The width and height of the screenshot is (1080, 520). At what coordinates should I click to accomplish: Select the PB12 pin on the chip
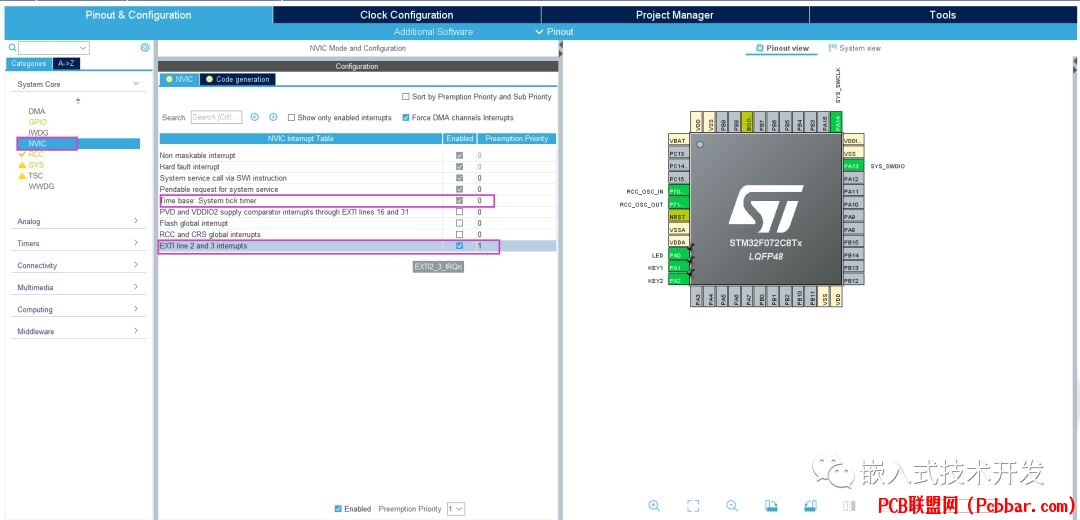(x=853, y=281)
